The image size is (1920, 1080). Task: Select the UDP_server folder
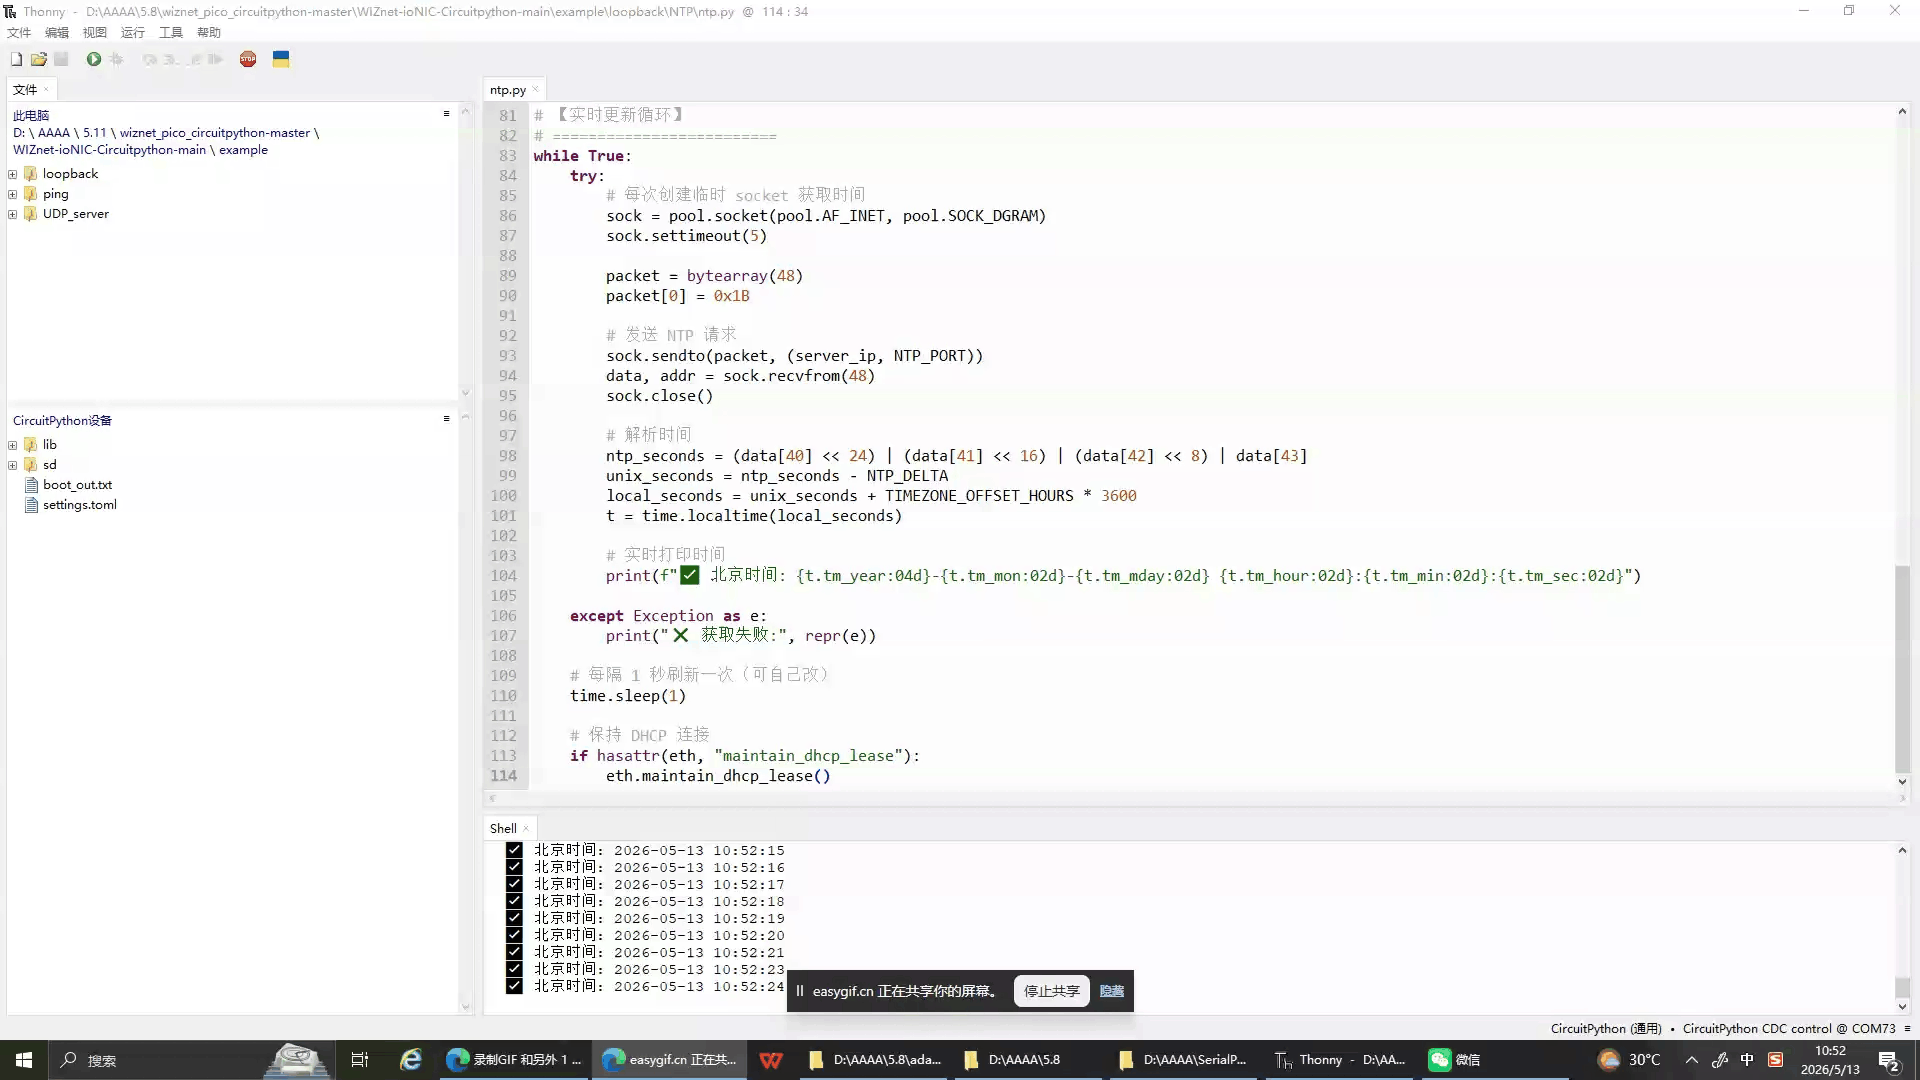click(x=75, y=214)
